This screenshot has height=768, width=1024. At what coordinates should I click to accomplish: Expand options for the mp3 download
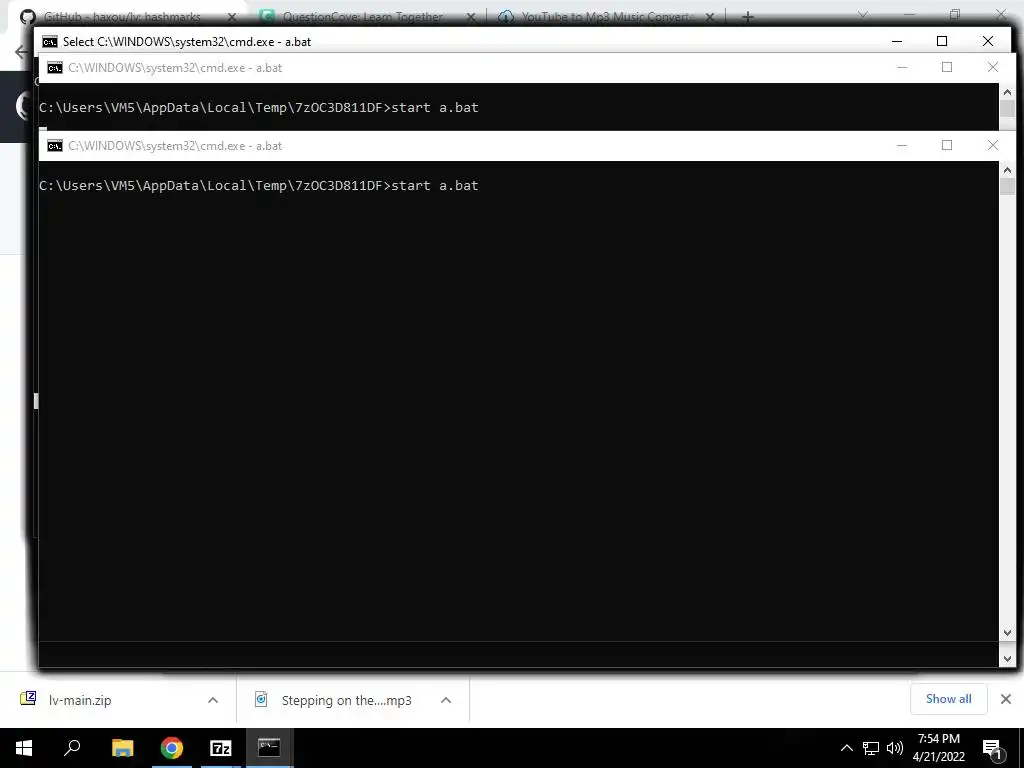click(446, 700)
